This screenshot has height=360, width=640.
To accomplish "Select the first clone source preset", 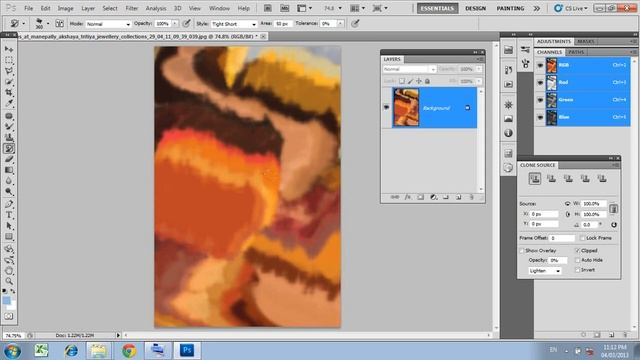I will [535, 178].
